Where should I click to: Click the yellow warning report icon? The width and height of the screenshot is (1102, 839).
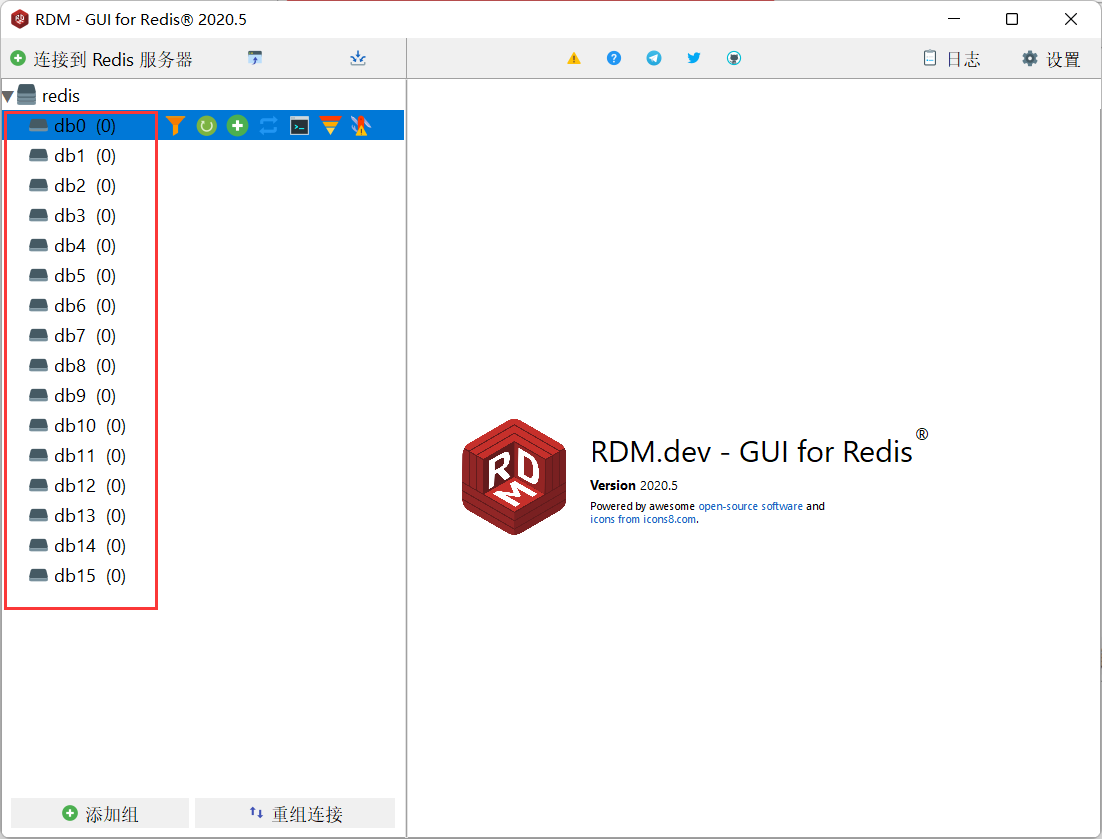(574, 58)
